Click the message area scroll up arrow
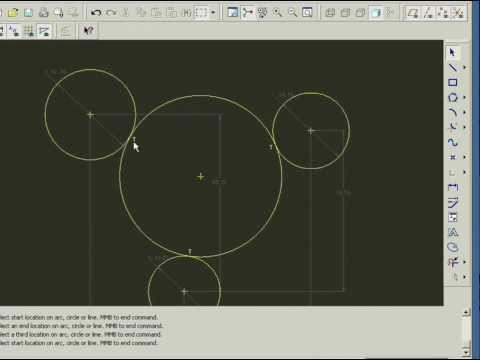The image size is (480, 360). coord(466,312)
